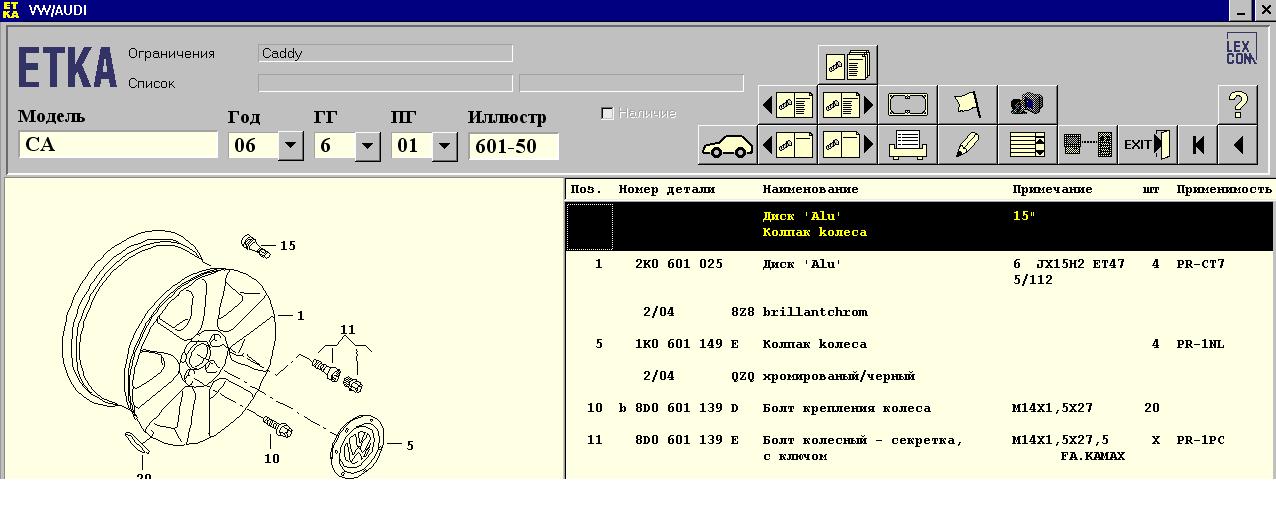1276x525 pixels.
Task: Click the 6 JX15H2 ET47 note
Action: (x=1068, y=264)
